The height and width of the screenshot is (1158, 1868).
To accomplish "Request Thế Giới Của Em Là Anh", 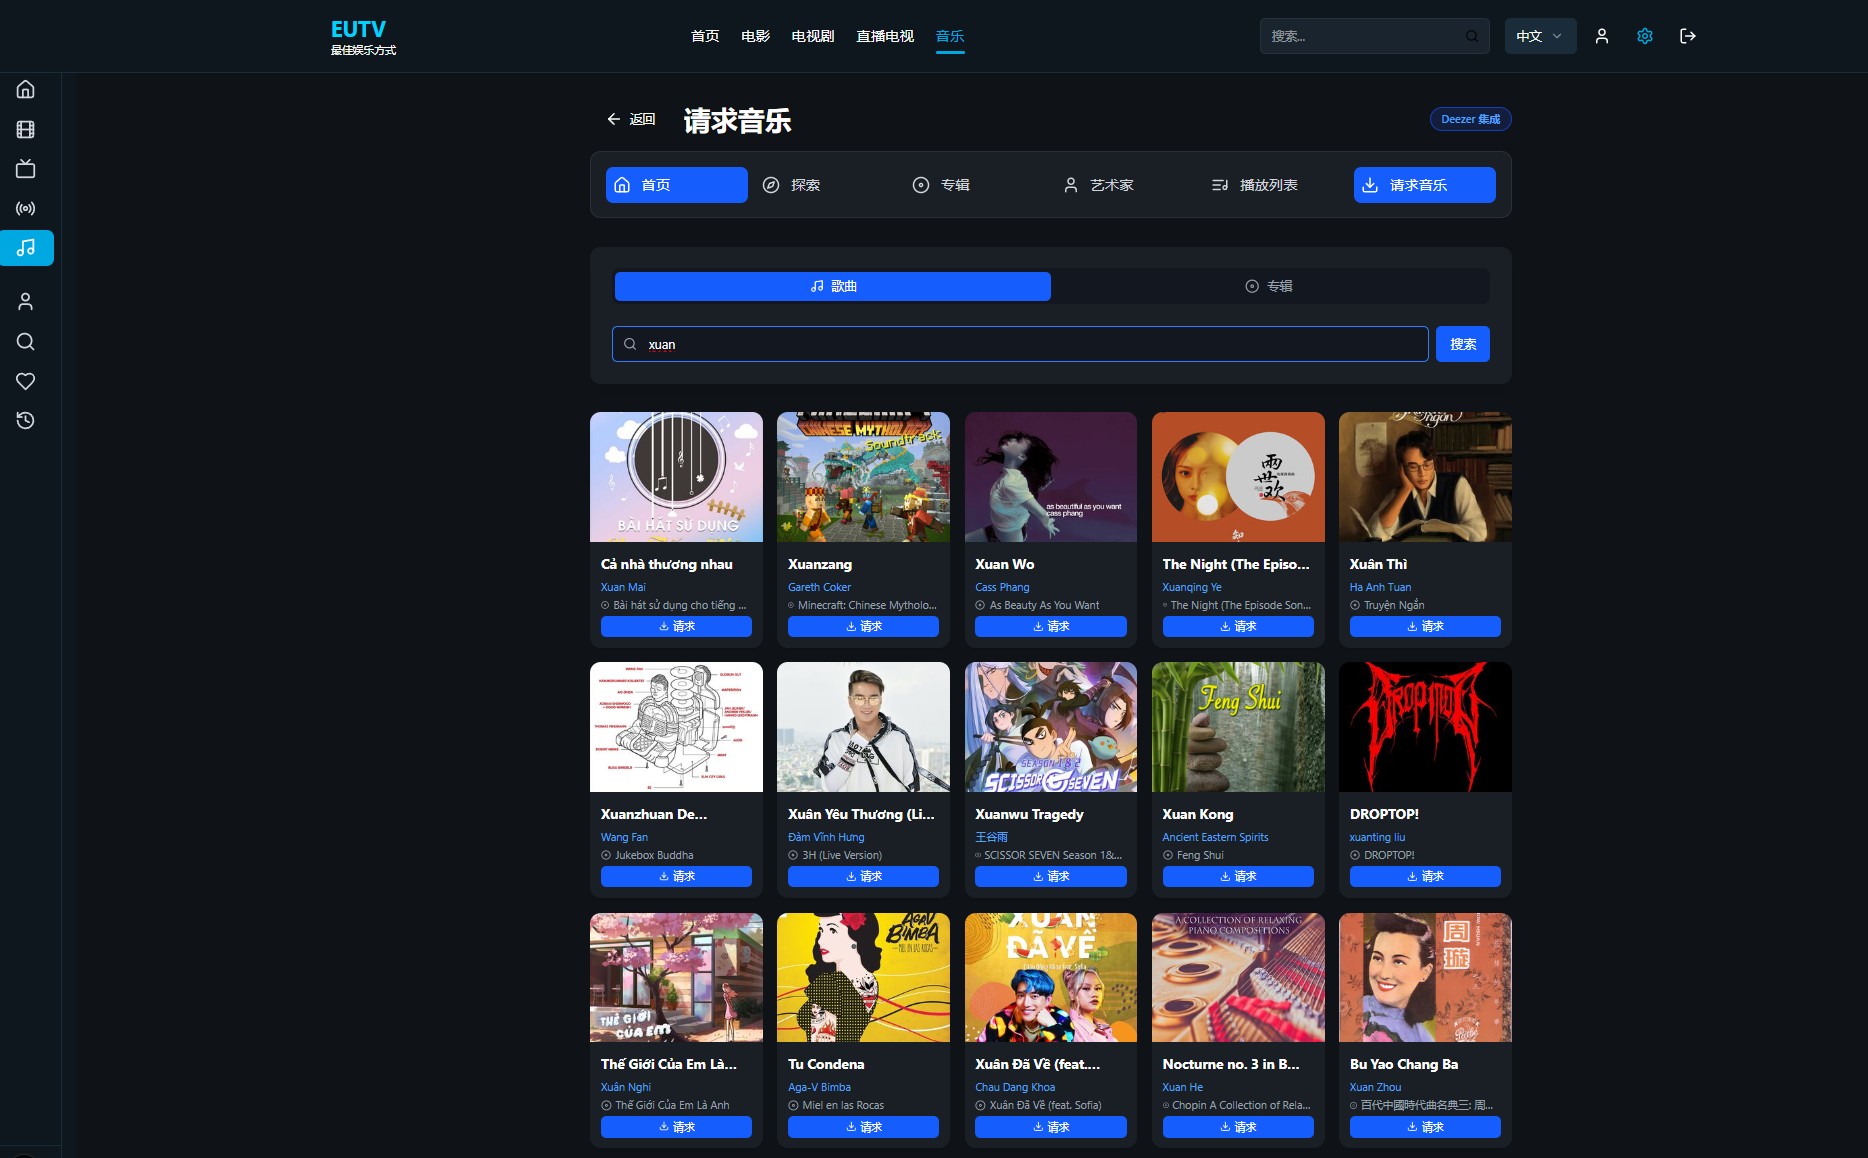I will (676, 1127).
